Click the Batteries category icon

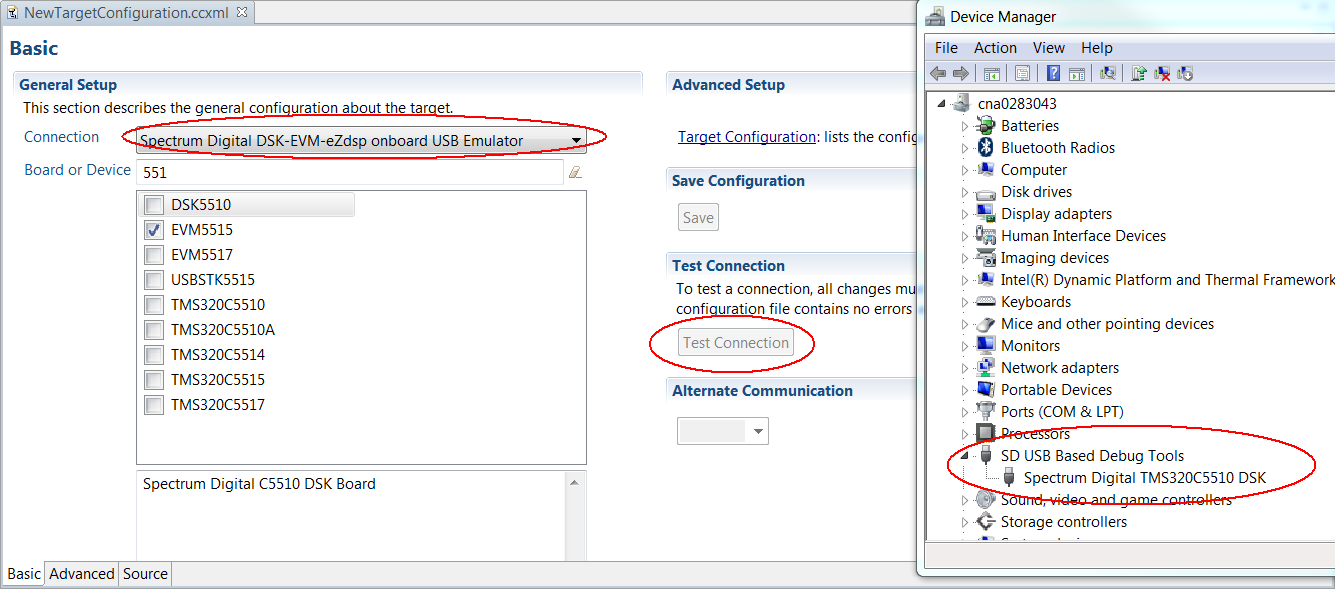(x=986, y=126)
